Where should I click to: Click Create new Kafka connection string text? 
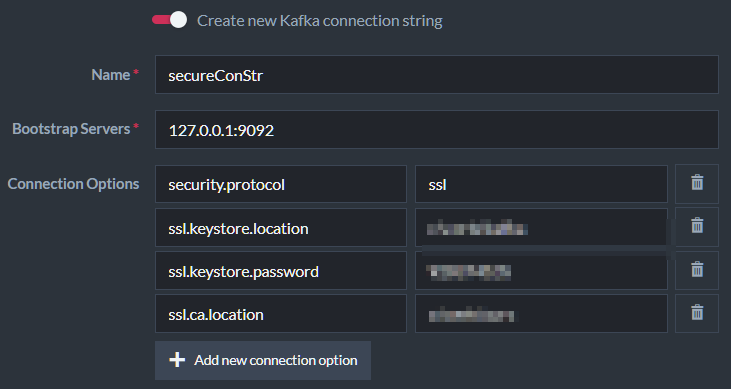pyautogui.click(x=320, y=21)
